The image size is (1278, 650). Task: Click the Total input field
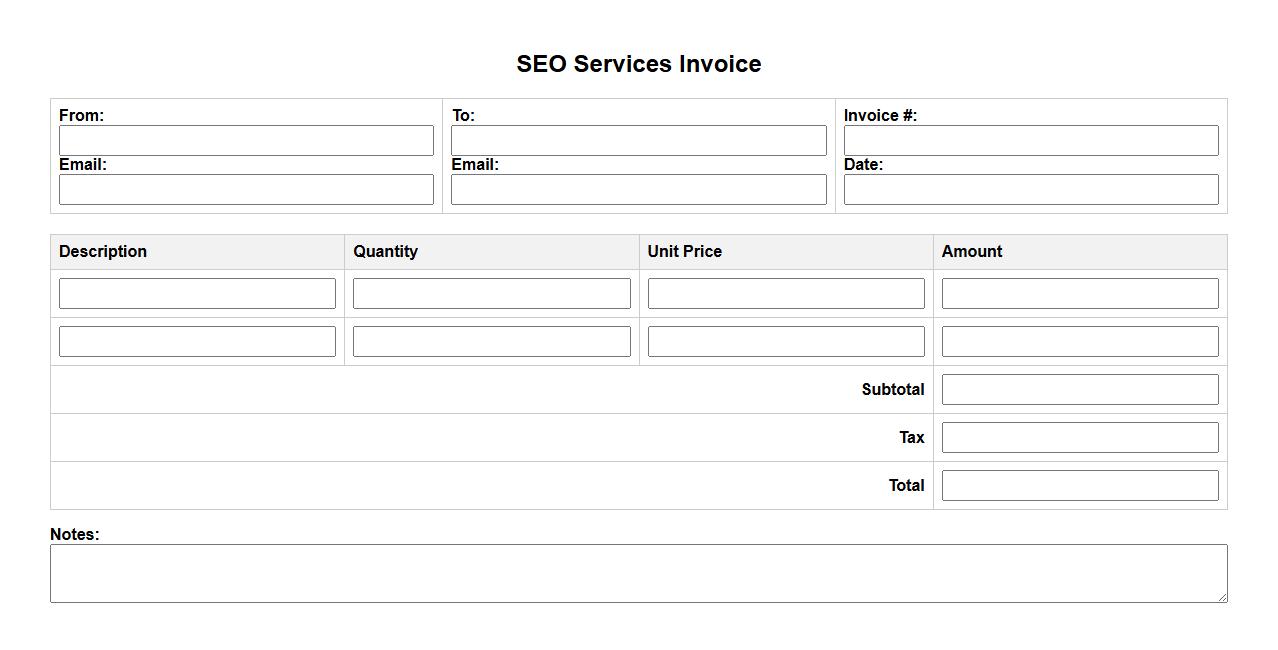pos(1080,485)
